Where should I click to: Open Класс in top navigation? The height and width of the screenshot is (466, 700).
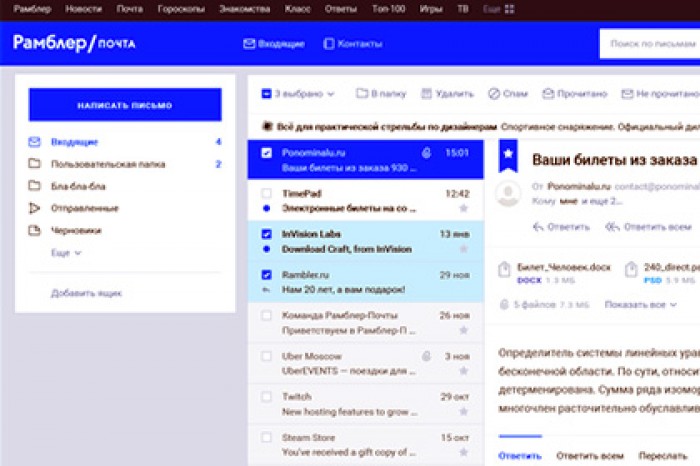pos(297,8)
